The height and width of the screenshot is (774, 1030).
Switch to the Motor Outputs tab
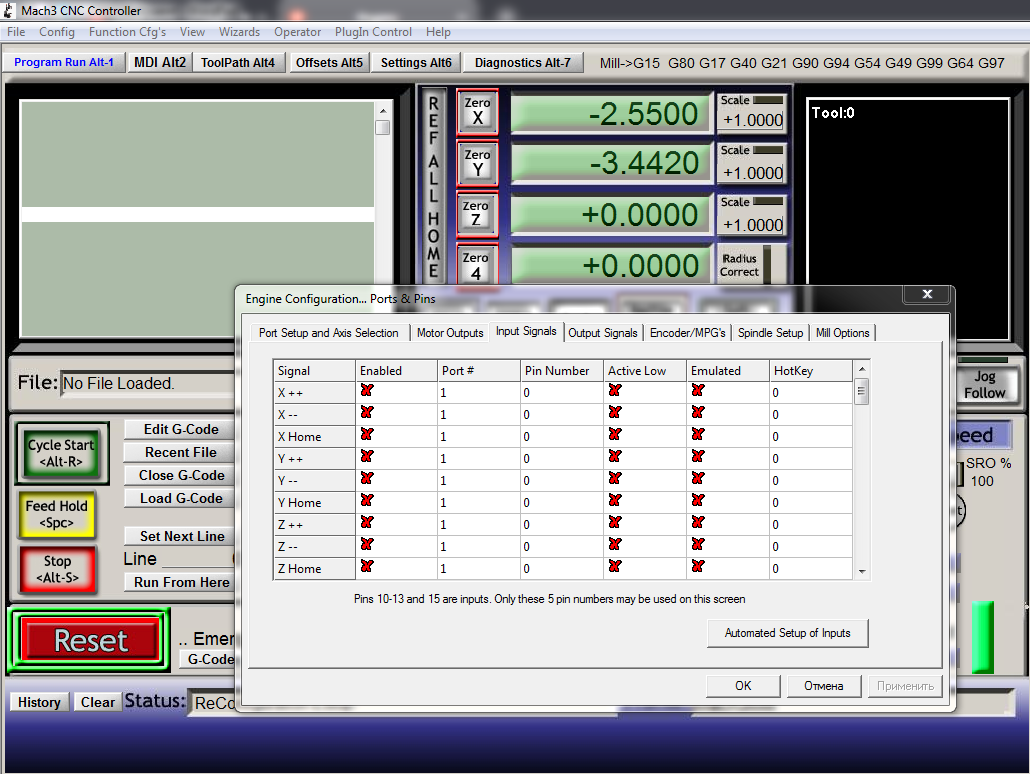[x=450, y=333]
